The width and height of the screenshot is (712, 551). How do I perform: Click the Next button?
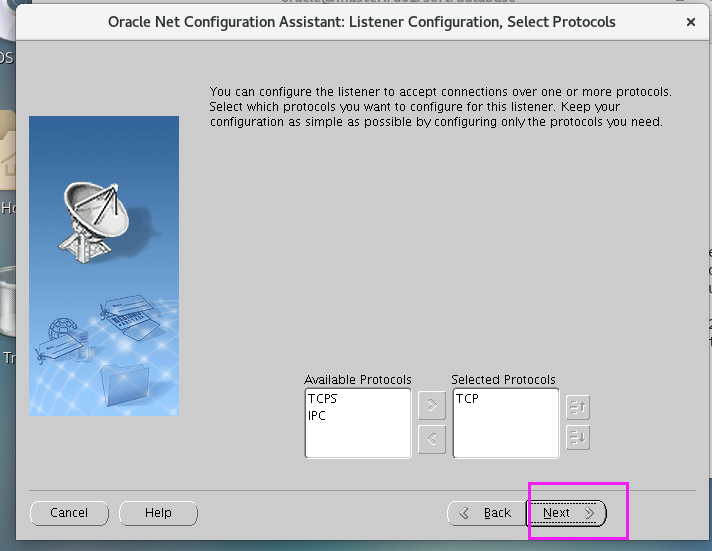(x=567, y=513)
